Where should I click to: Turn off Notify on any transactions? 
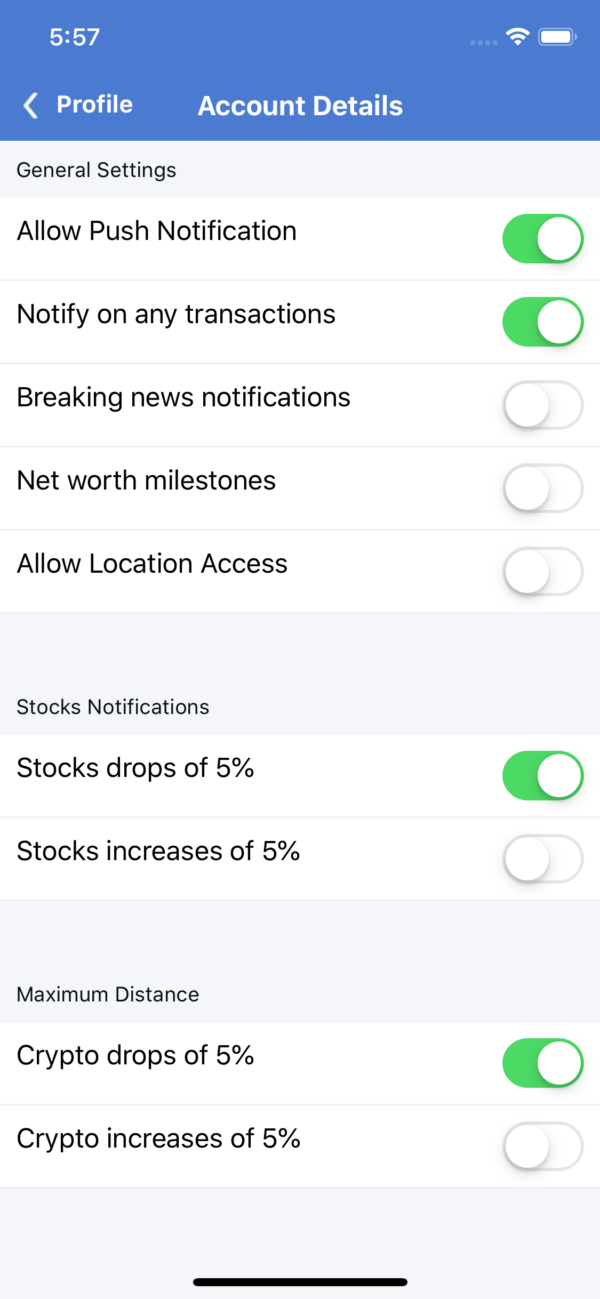point(543,322)
